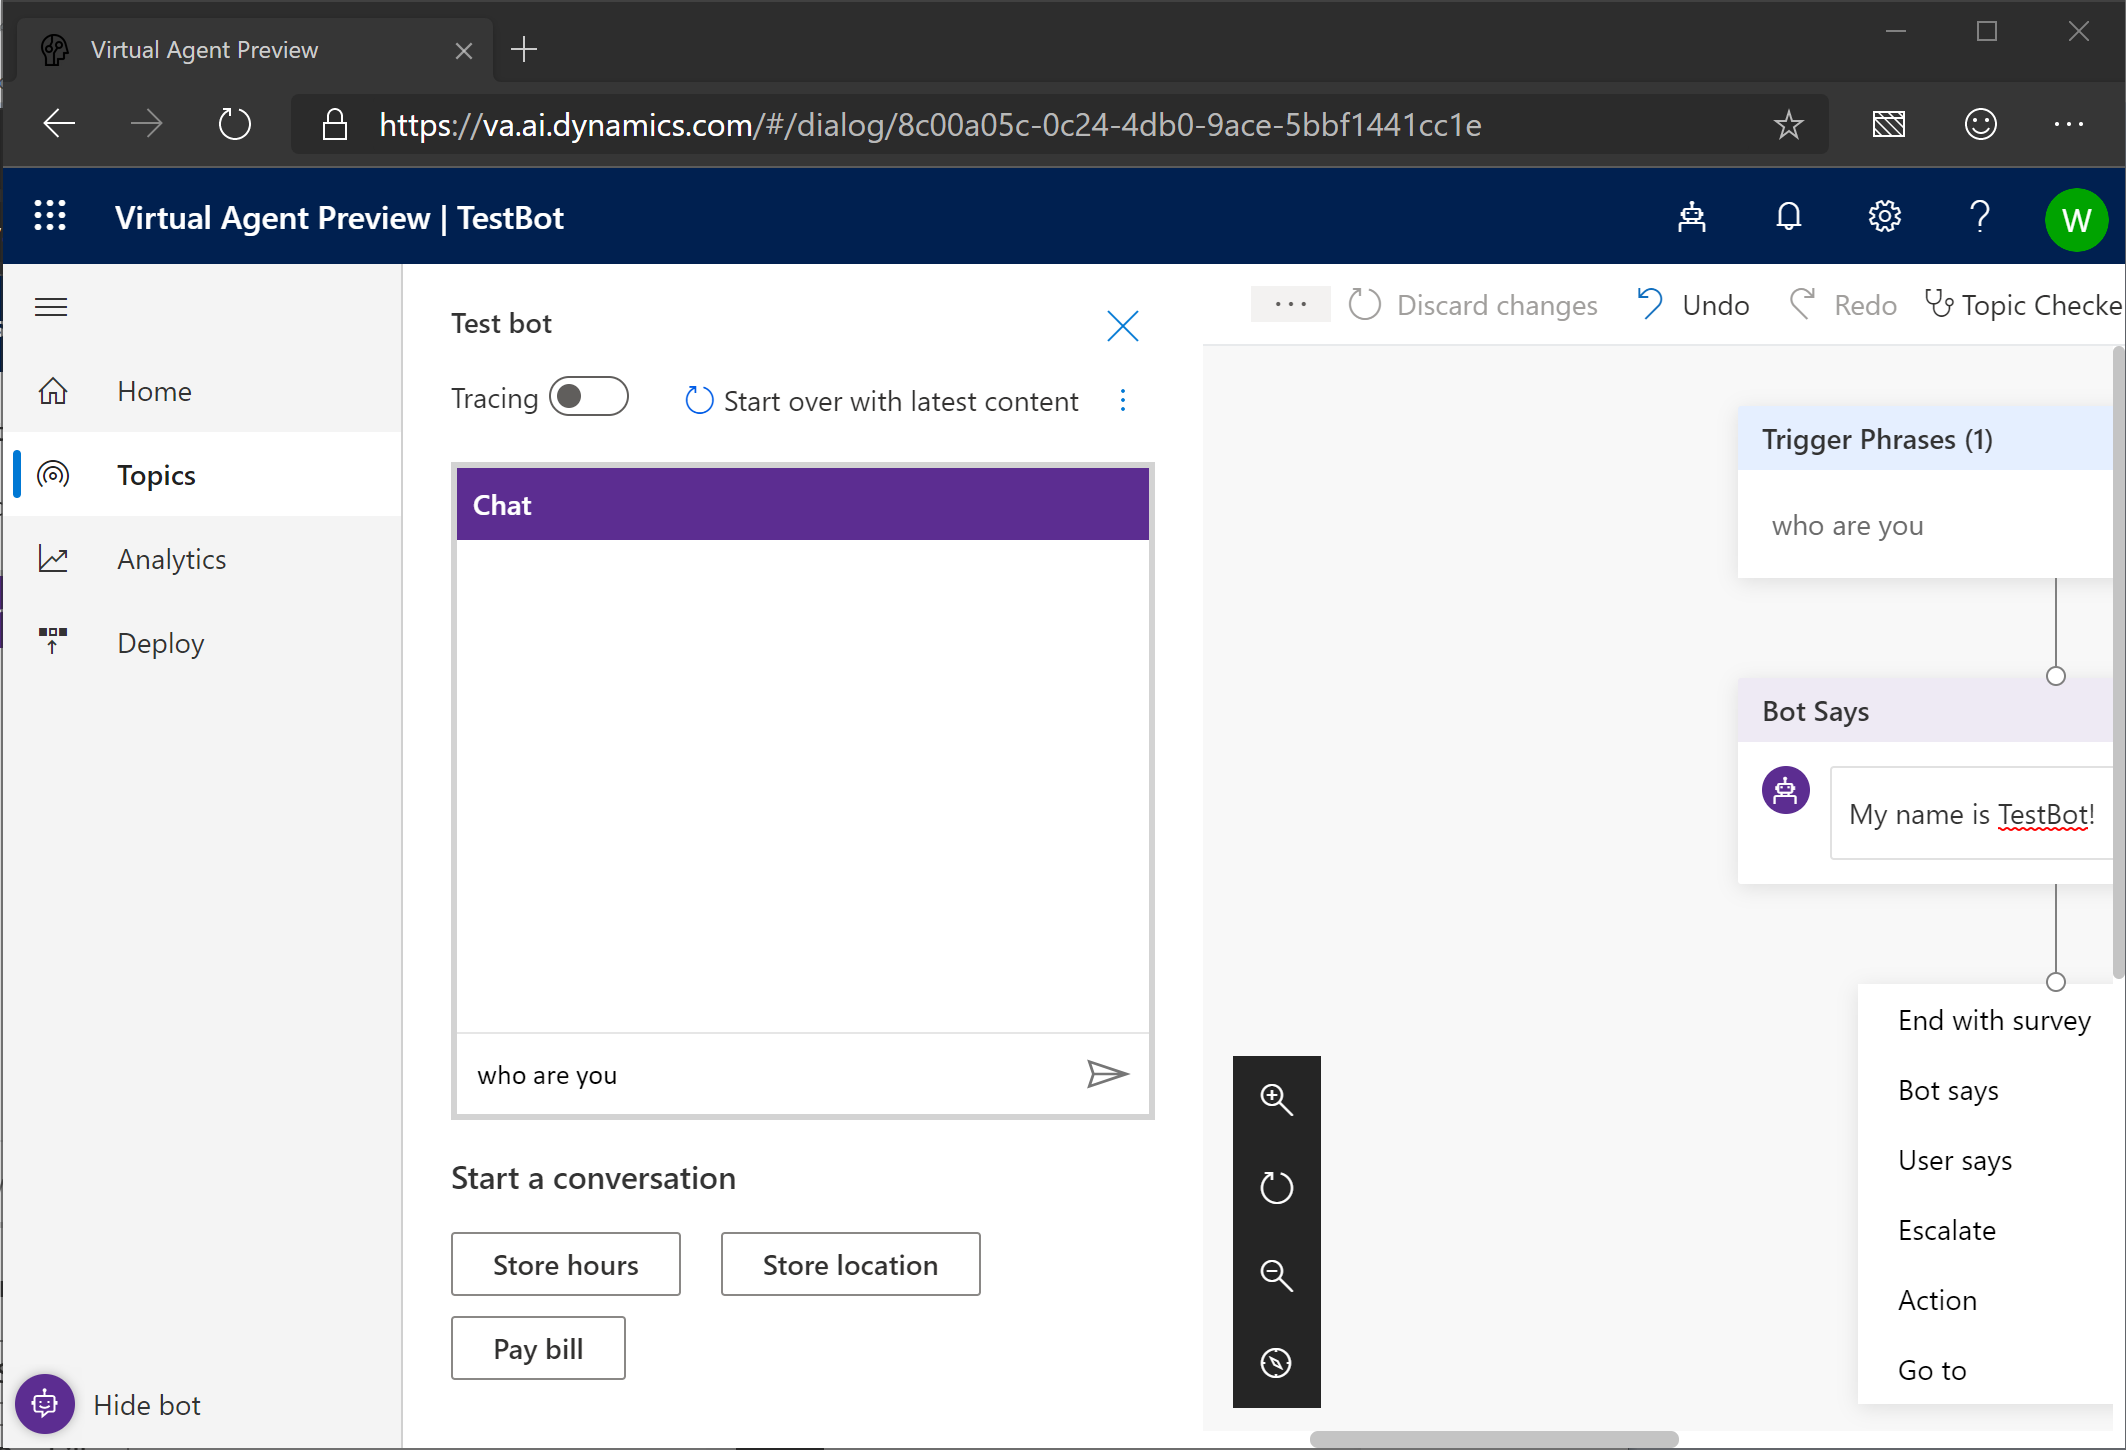Zoom out on the canvas
Viewport: 2126px width, 1450px height.
click(1276, 1275)
